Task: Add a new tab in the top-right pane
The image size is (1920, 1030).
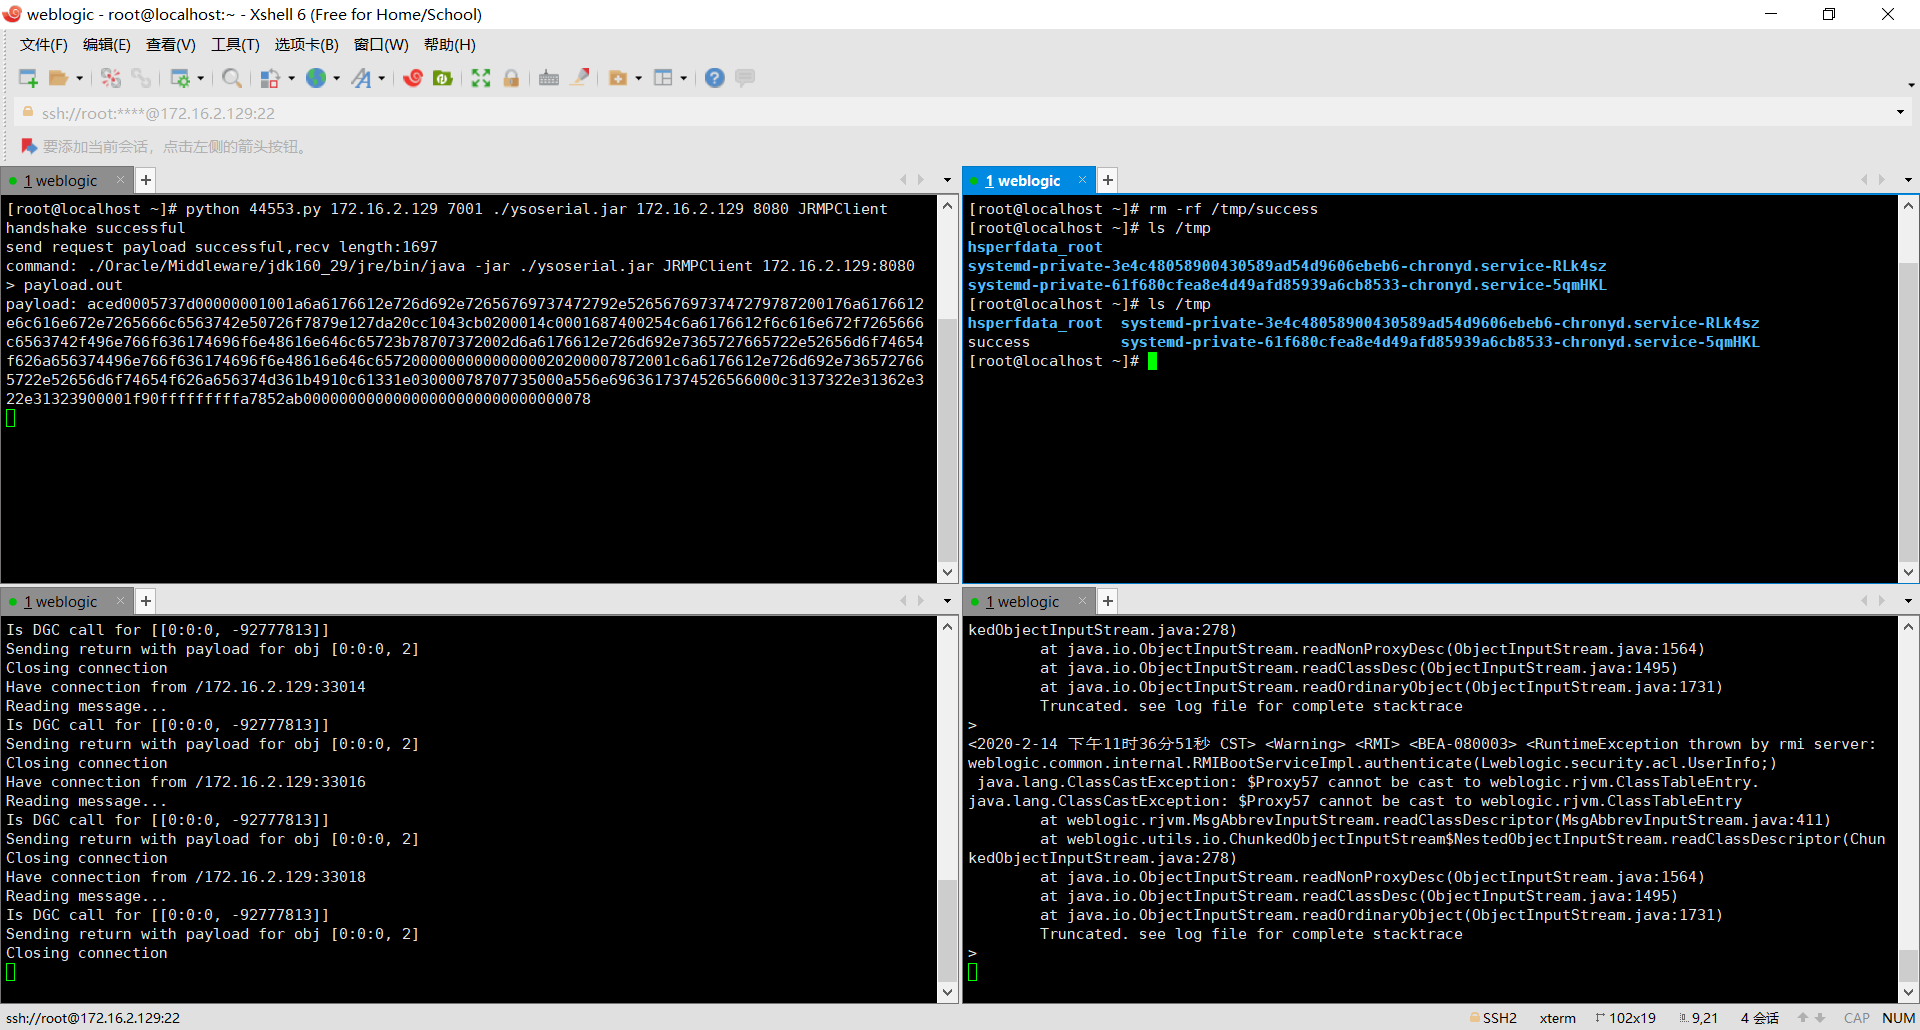Action: point(1108,180)
